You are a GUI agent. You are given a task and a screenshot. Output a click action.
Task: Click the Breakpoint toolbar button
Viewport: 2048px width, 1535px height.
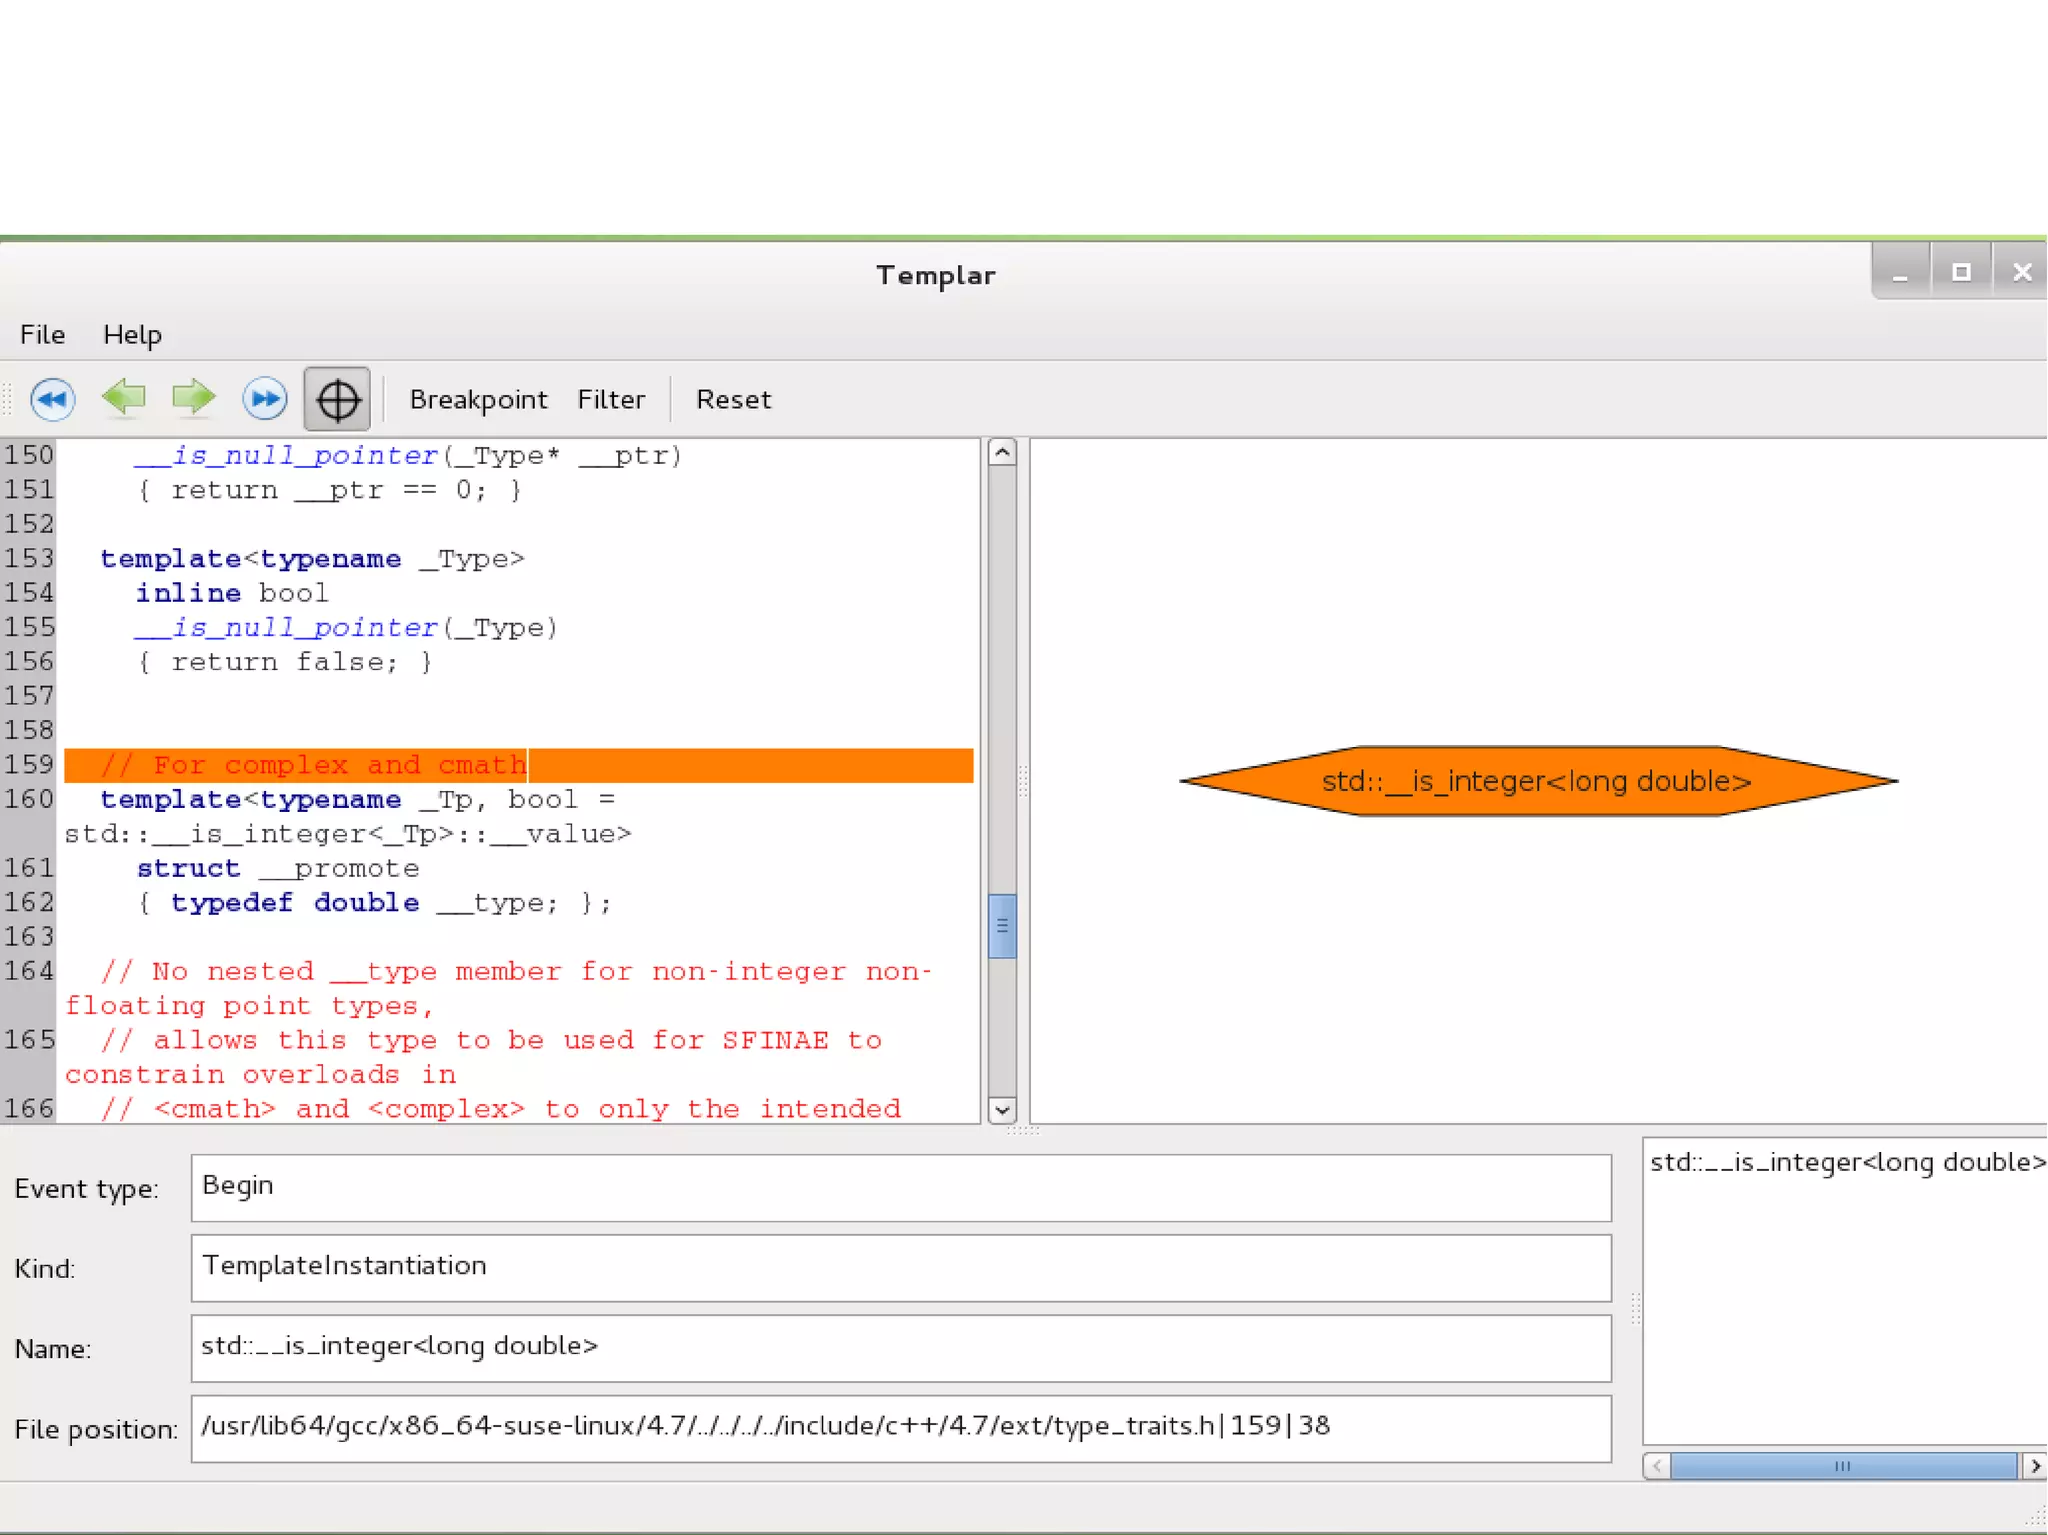pos(478,399)
